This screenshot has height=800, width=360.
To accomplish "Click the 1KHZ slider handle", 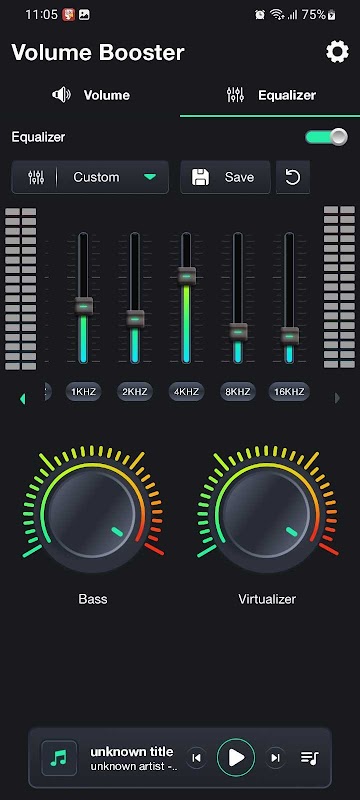I will (x=84, y=306).
